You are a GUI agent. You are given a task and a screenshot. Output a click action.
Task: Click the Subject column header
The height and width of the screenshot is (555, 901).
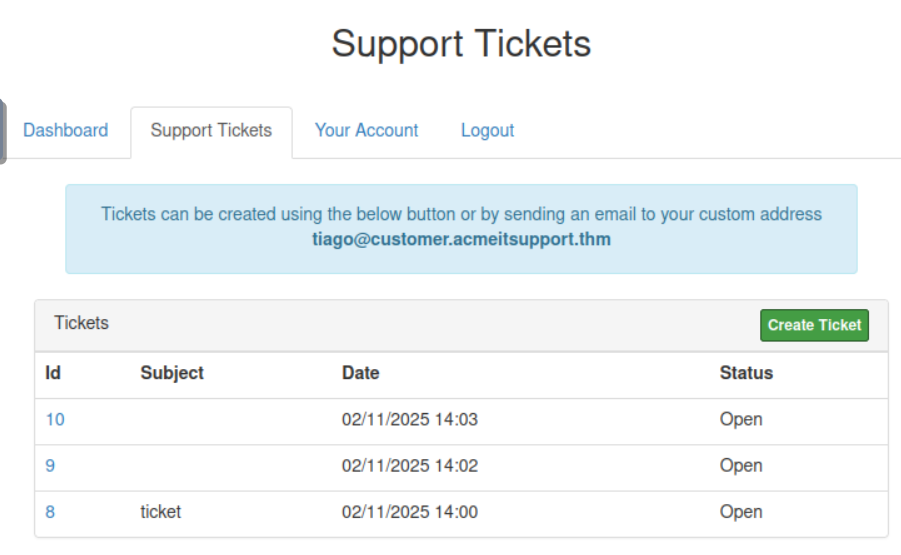click(172, 373)
